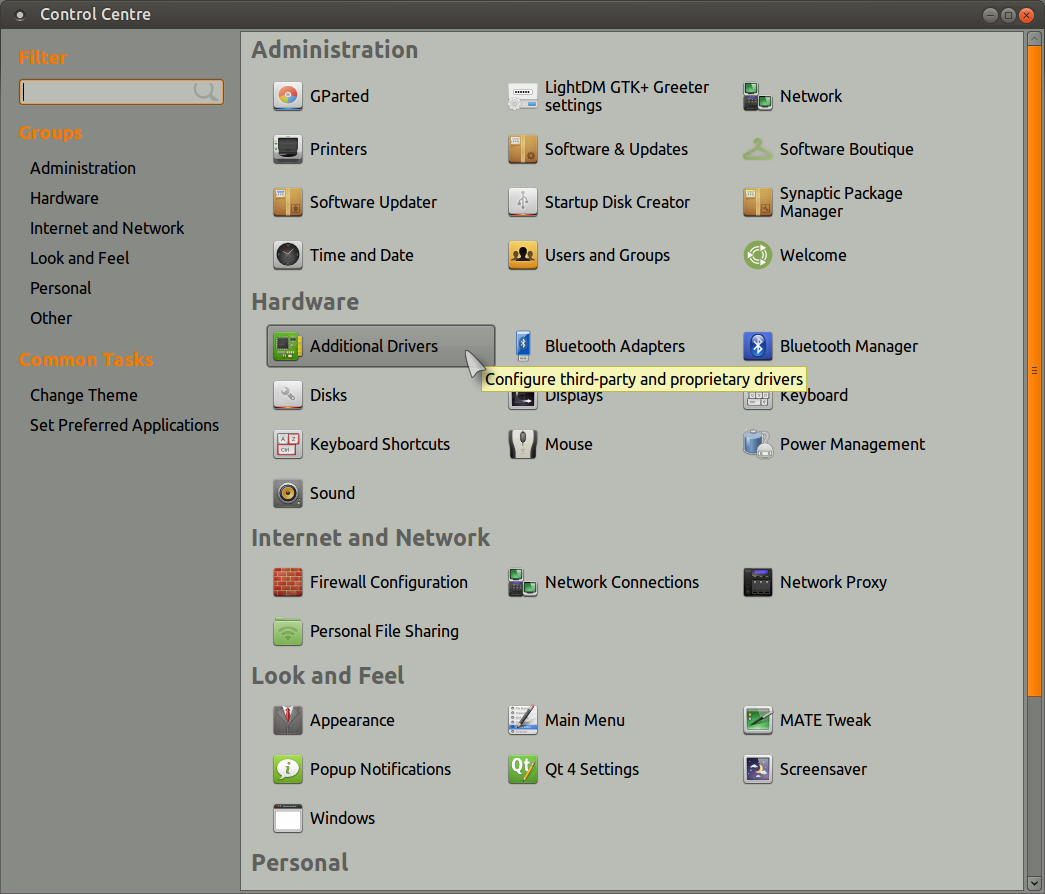Open Keyboard Shortcuts icon
1045x894 pixels.
tap(287, 444)
